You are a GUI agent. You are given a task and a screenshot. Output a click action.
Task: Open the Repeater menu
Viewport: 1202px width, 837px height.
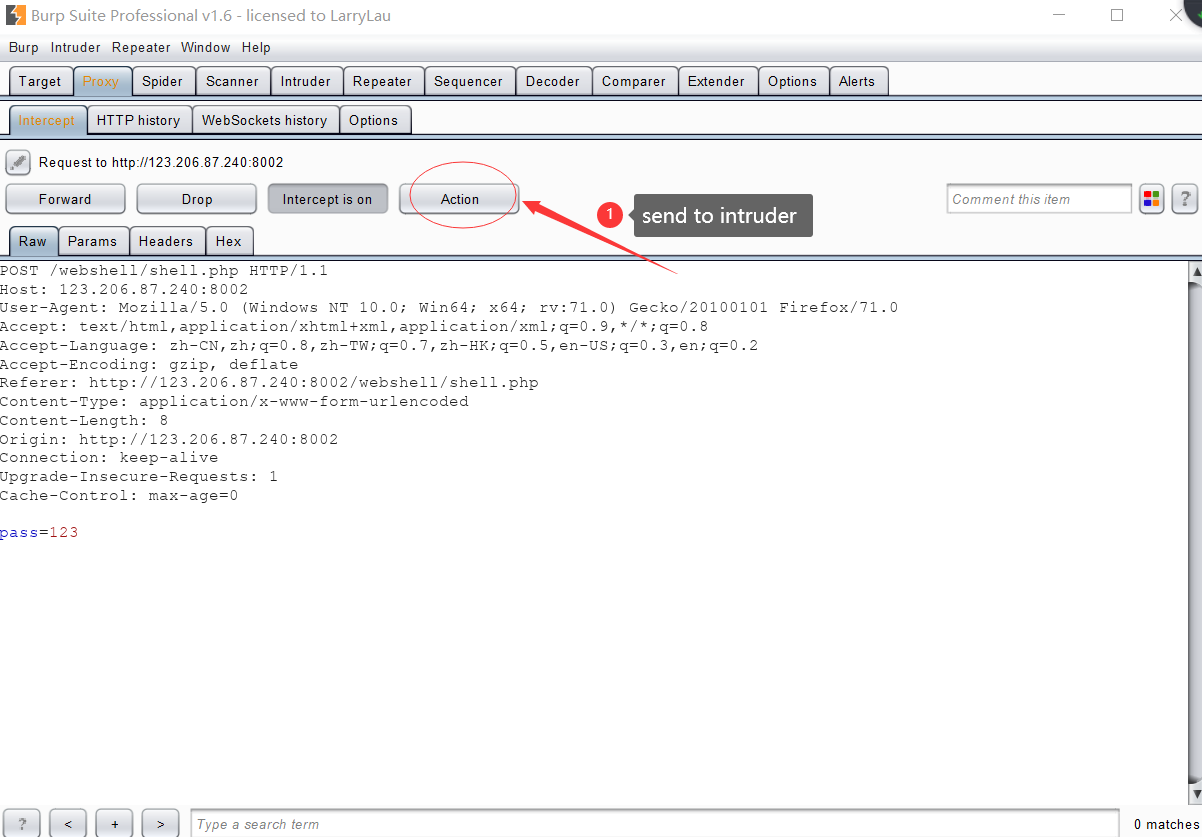pos(141,47)
